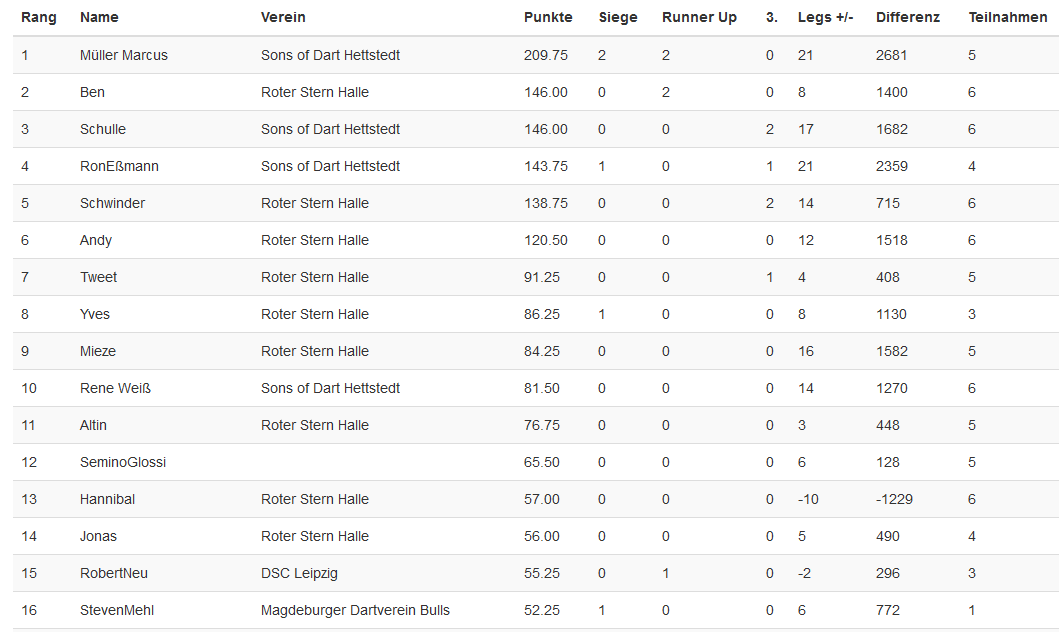Click points value 91.25
The width and height of the screenshot is (1059, 632).
[542, 278]
